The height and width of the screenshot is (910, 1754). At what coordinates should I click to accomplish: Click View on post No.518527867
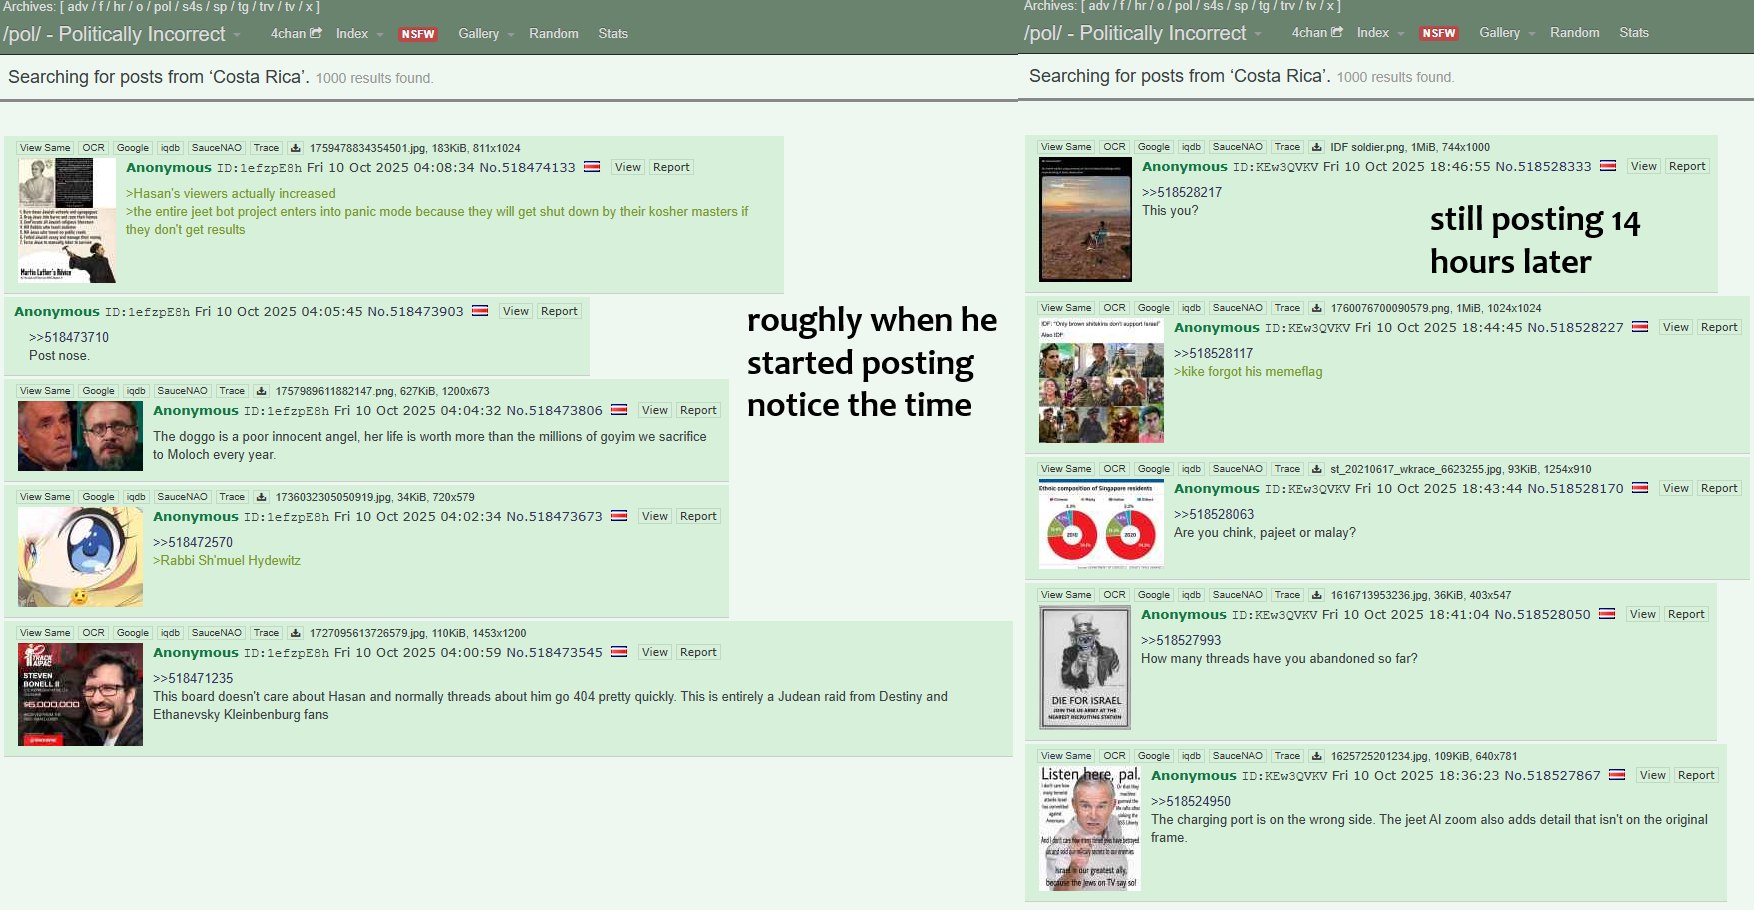point(1653,775)
